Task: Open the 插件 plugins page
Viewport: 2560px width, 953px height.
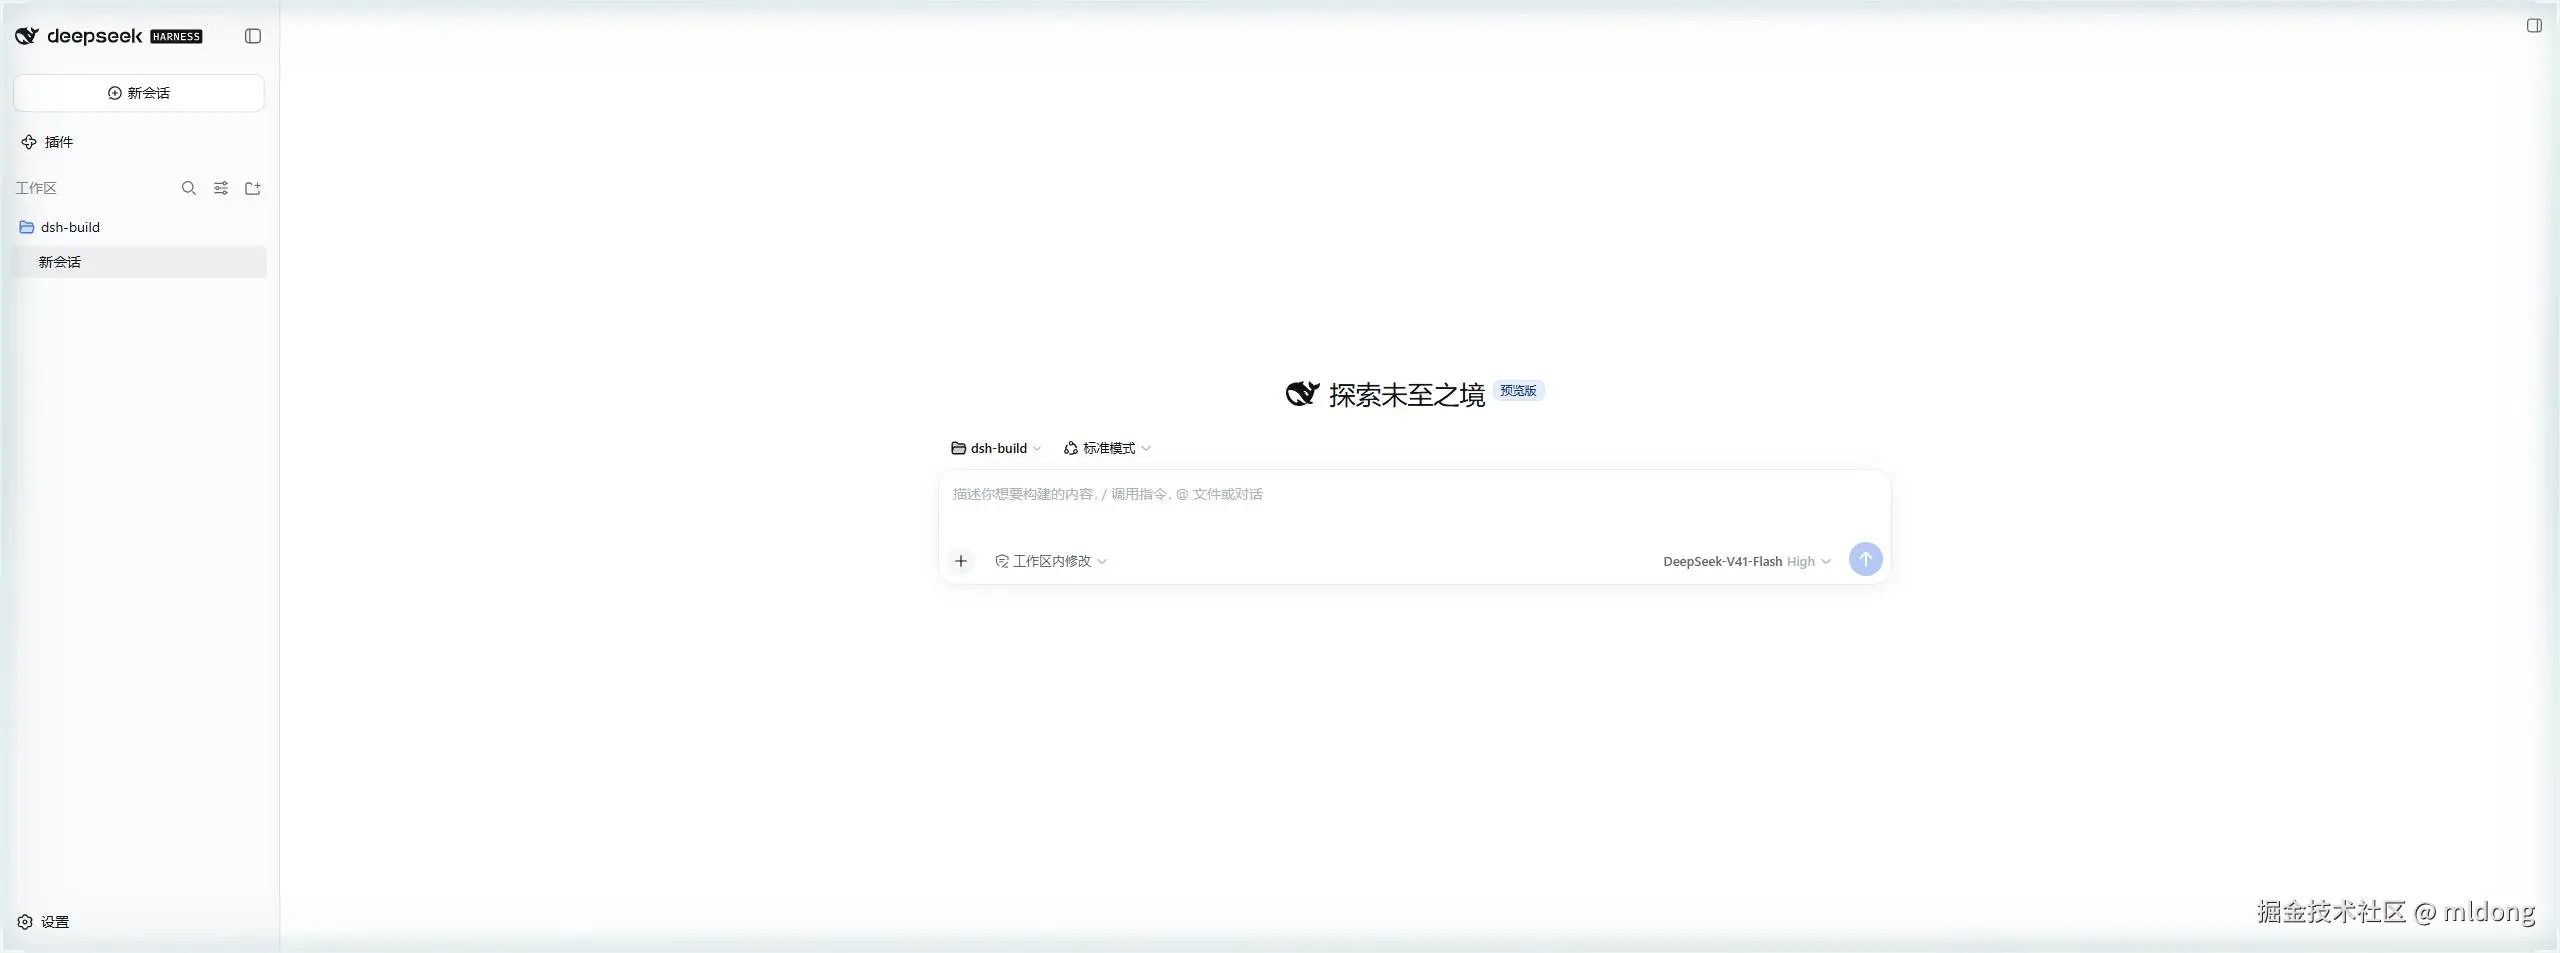Action: click(47, 142)
